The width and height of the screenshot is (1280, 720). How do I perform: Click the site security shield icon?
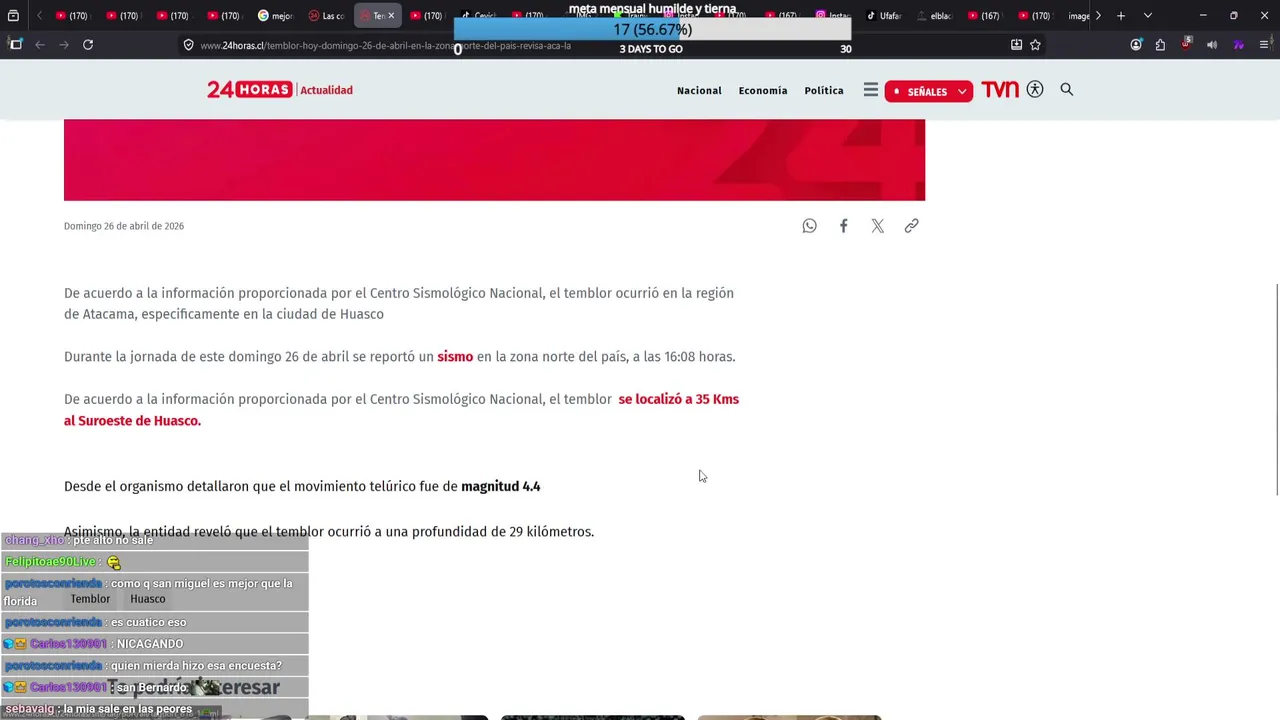click(188, 45)
